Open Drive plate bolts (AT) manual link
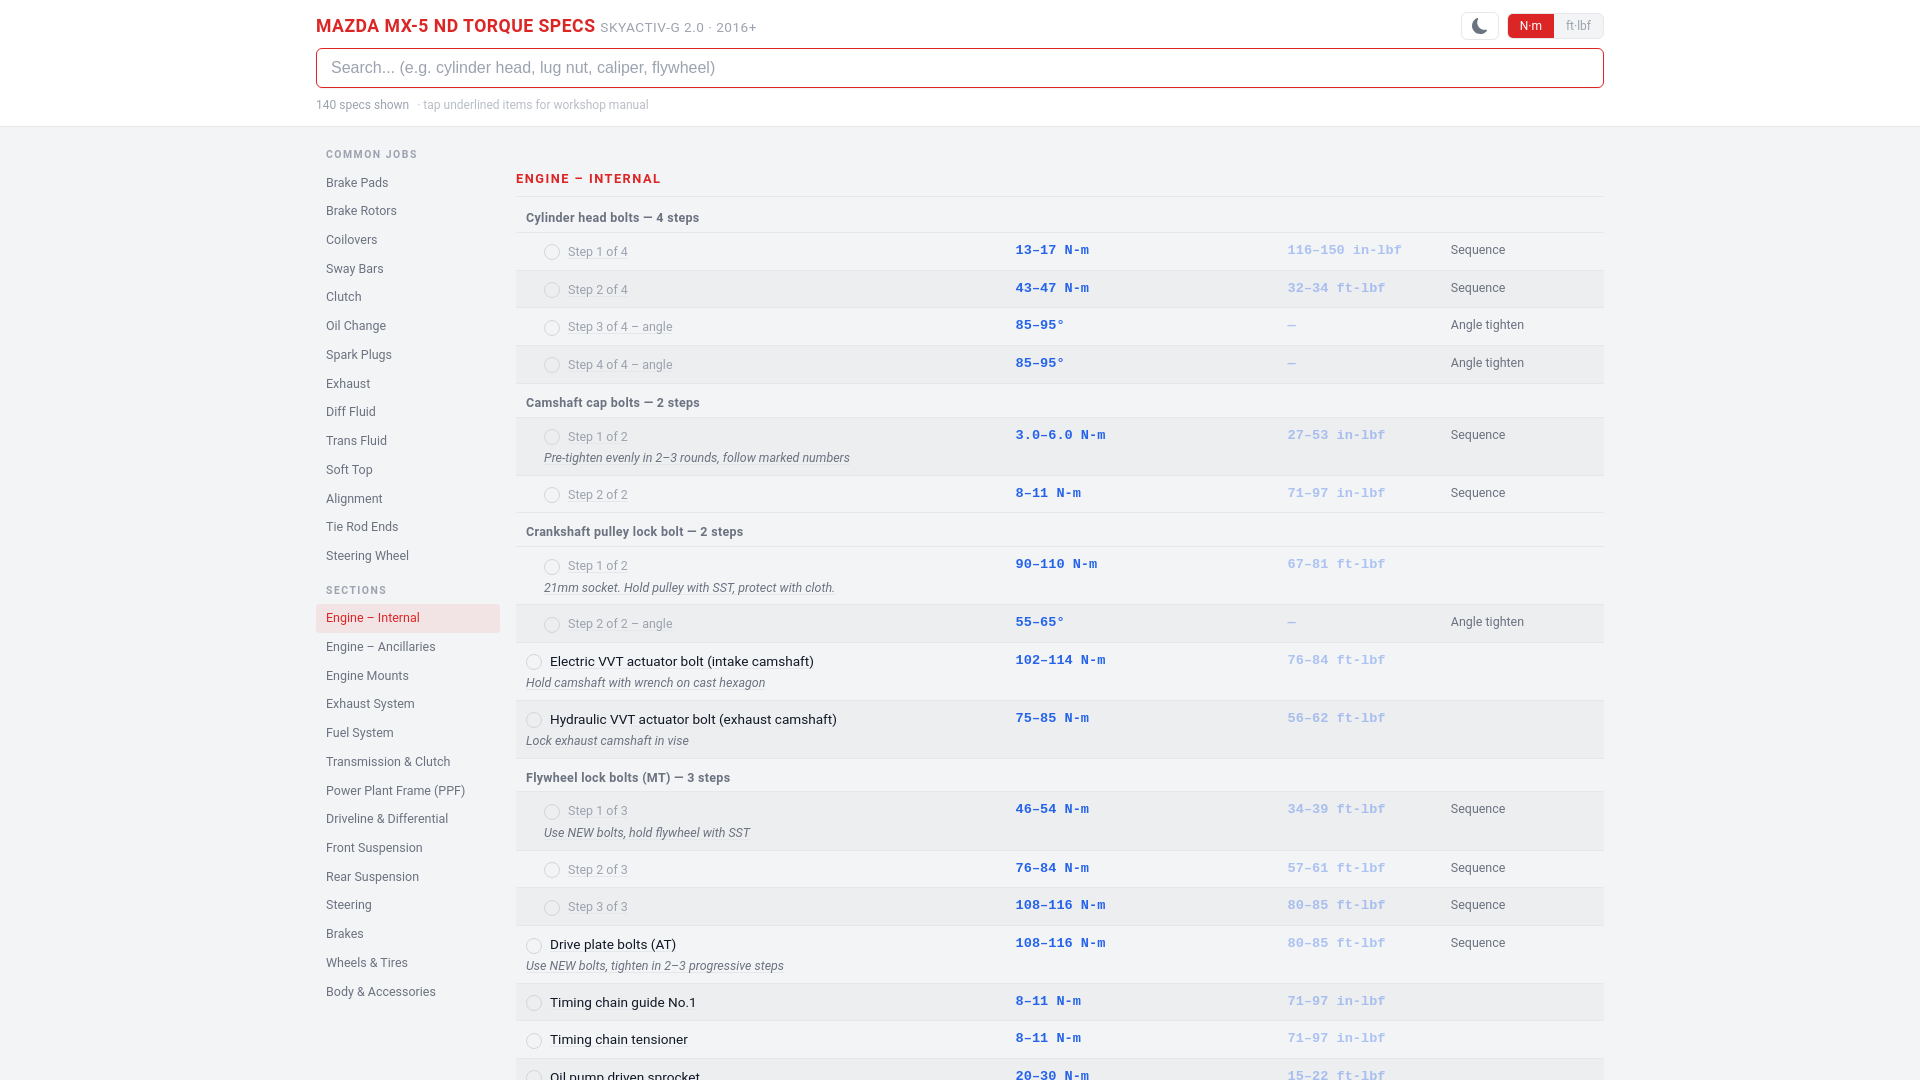The height and width of the screenshot is (1080, 1920). tap(613, 945)
